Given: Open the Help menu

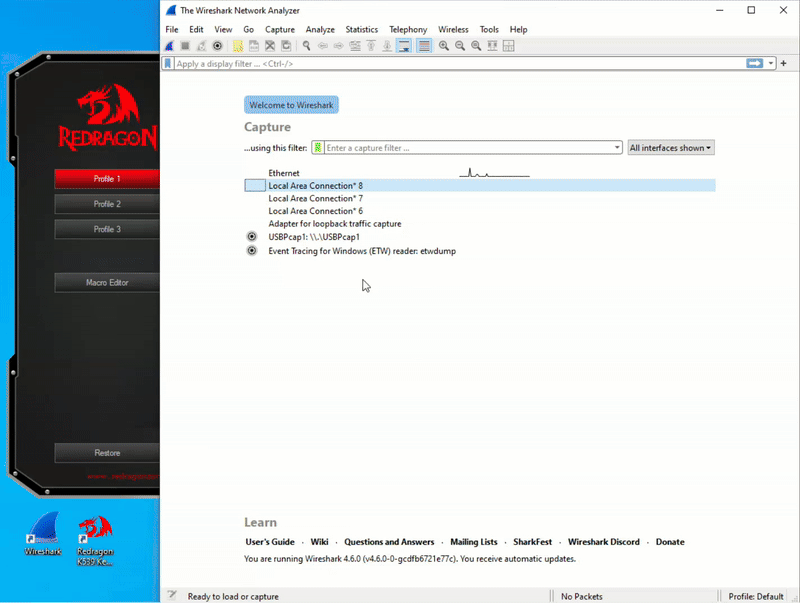Looking at the screenshot, I should tap(518, 30).
